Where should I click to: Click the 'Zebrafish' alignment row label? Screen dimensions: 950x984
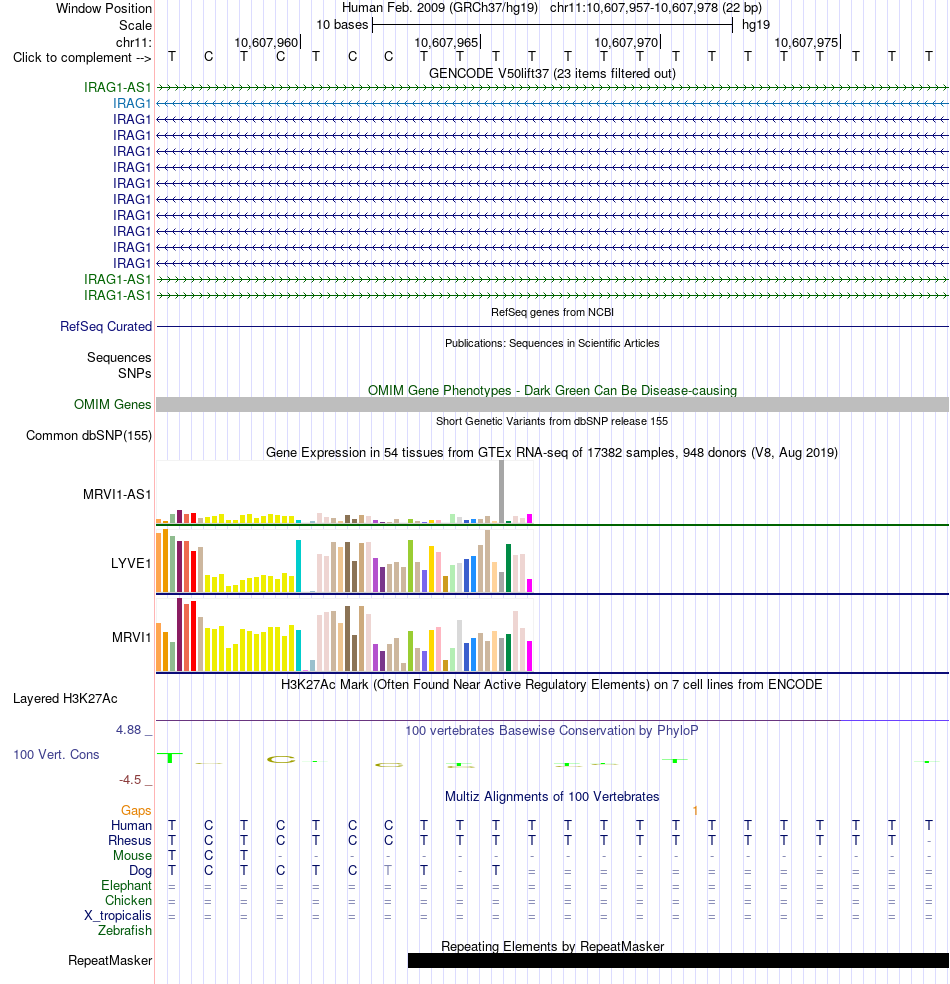click(125, 931)
